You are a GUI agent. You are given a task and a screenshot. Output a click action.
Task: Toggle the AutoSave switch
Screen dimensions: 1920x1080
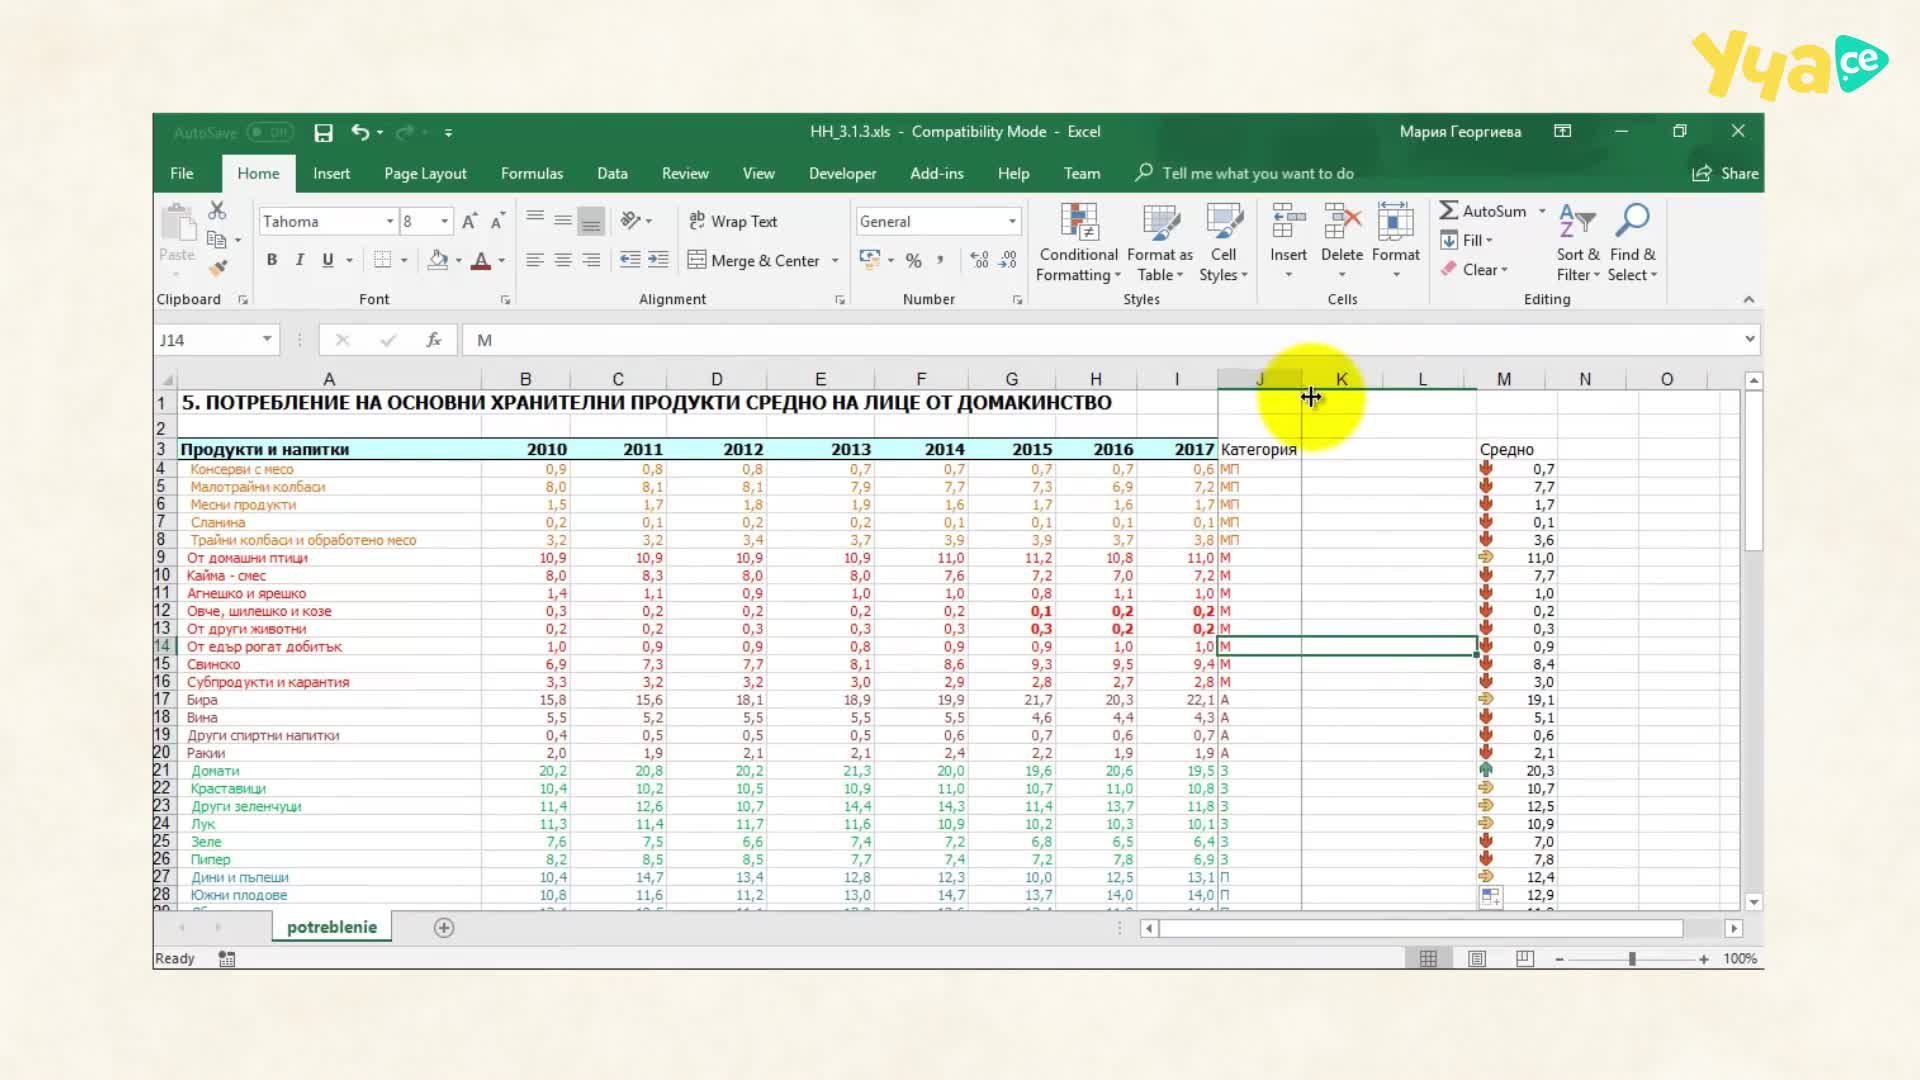(x=271, y=132)
